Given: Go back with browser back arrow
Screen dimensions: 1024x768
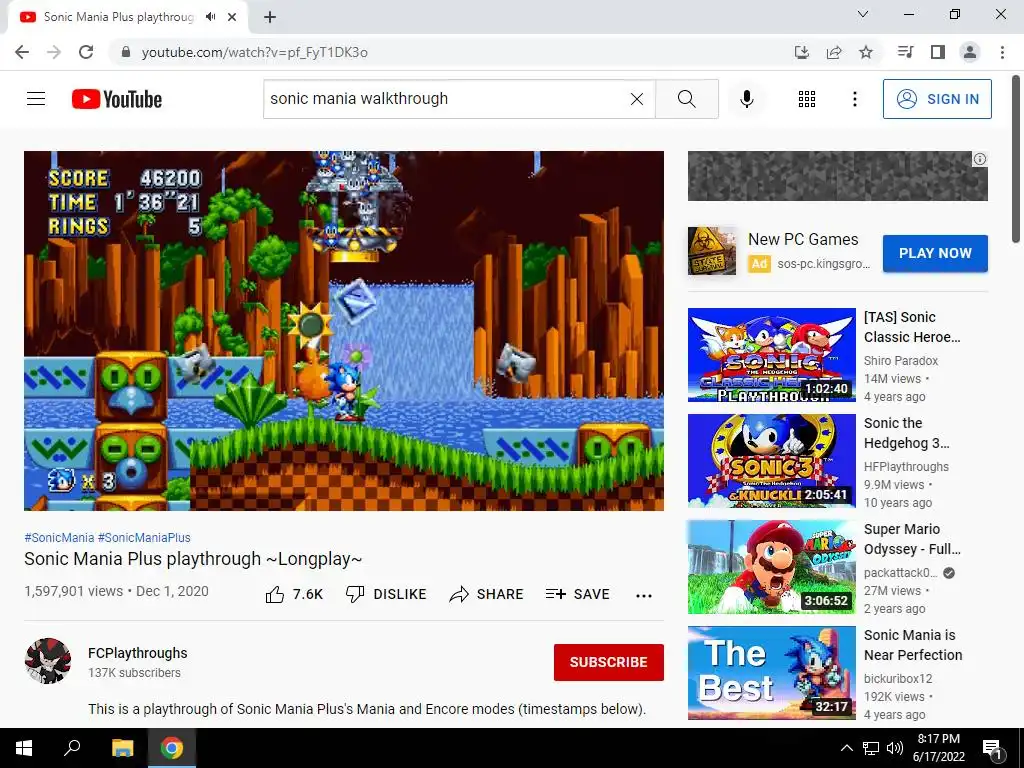Looking at the screenshot, I should 22,52.
